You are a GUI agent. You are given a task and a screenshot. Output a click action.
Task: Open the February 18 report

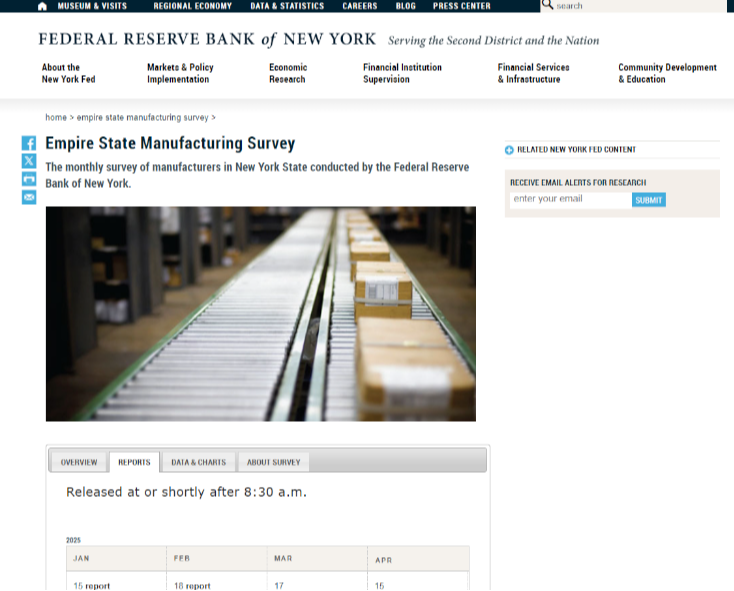click(192, 585)
